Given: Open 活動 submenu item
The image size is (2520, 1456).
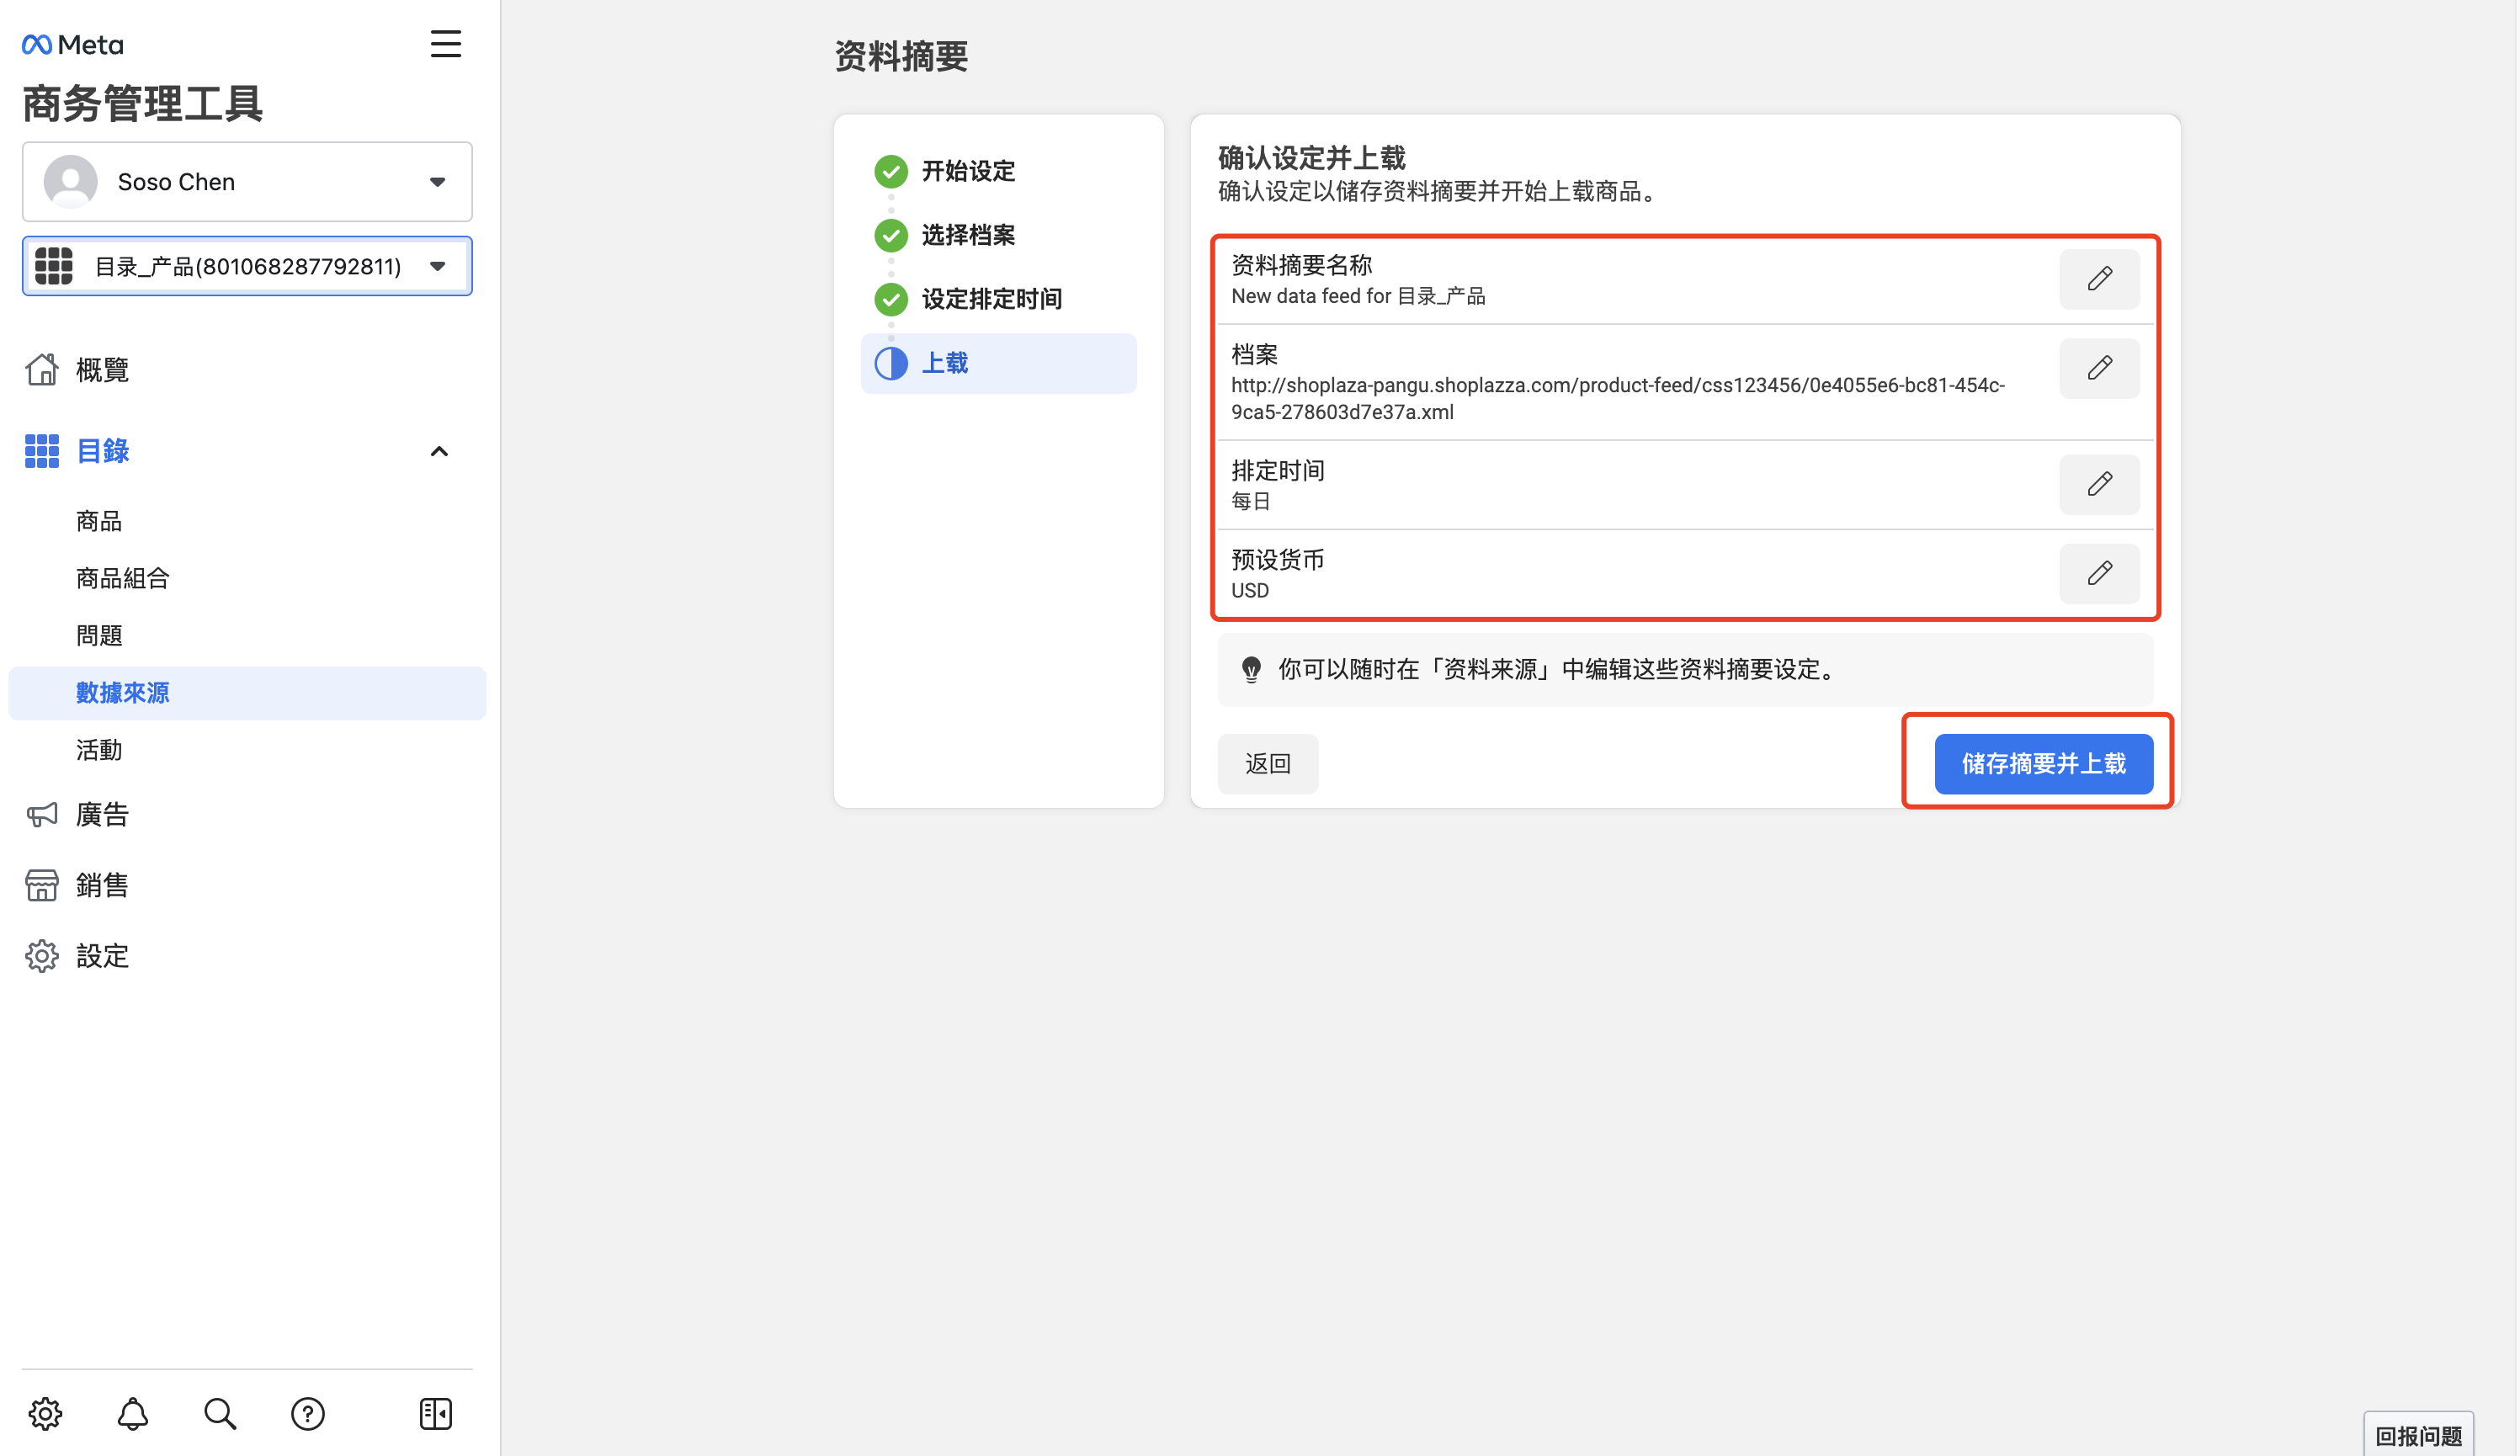Looking at the screenshot, I should tap(99, 750).
